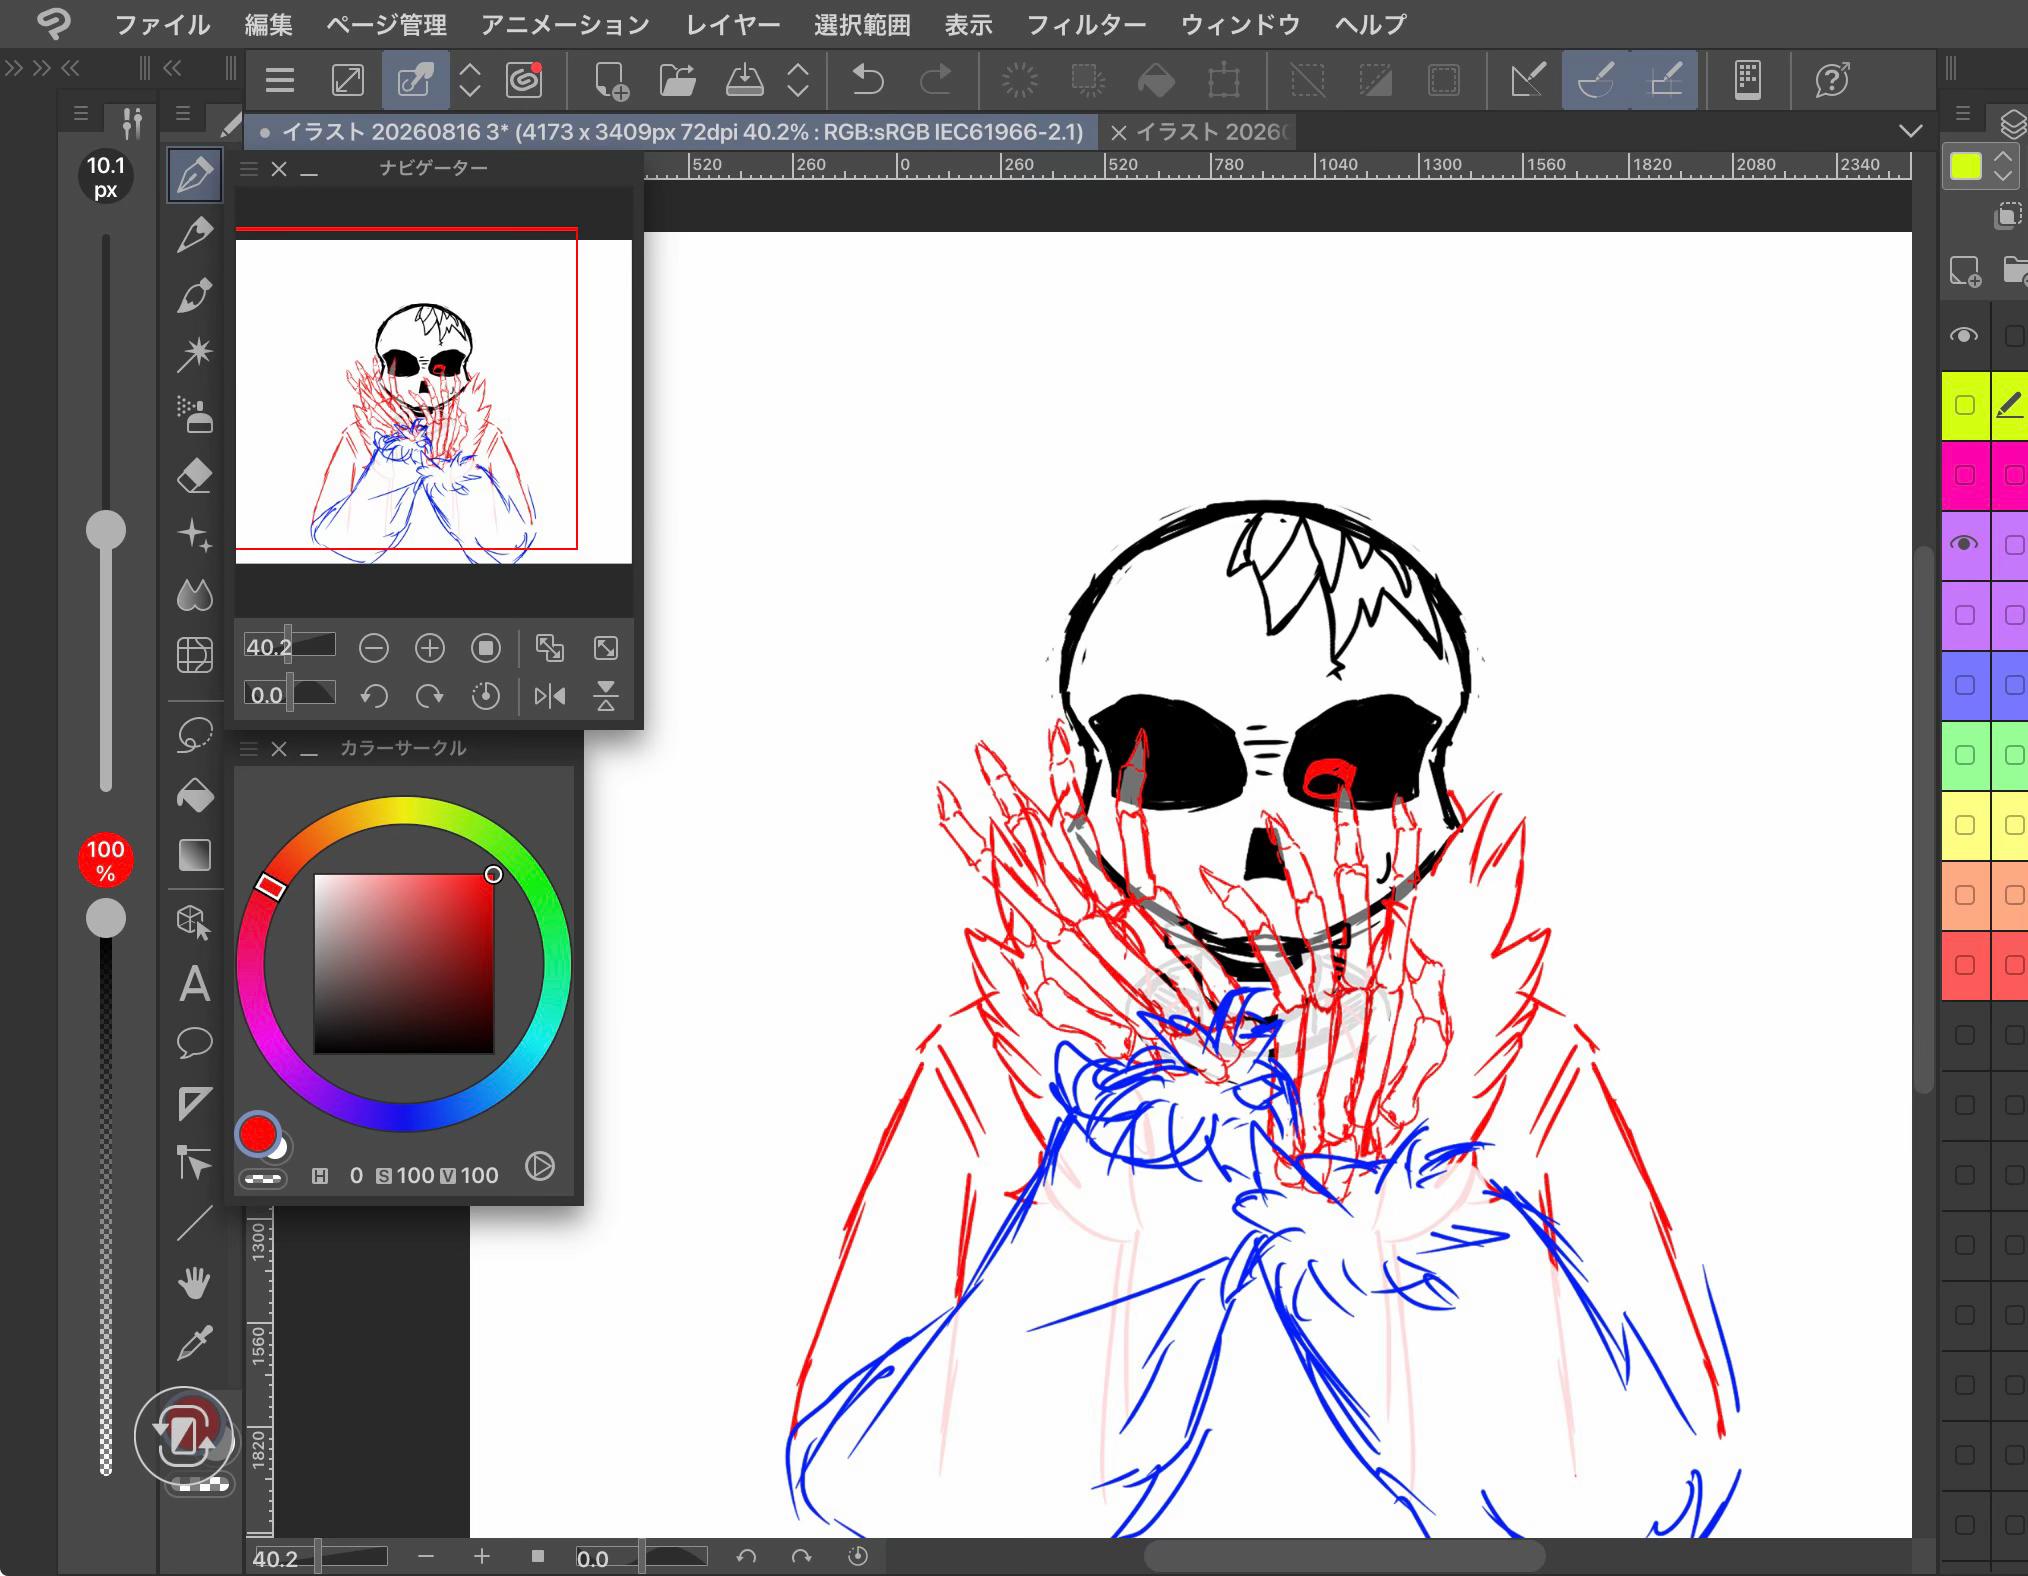2028x1576 pixels.
Task: Select the Eyedropper tool
Action: click(x=194, y=1343)
